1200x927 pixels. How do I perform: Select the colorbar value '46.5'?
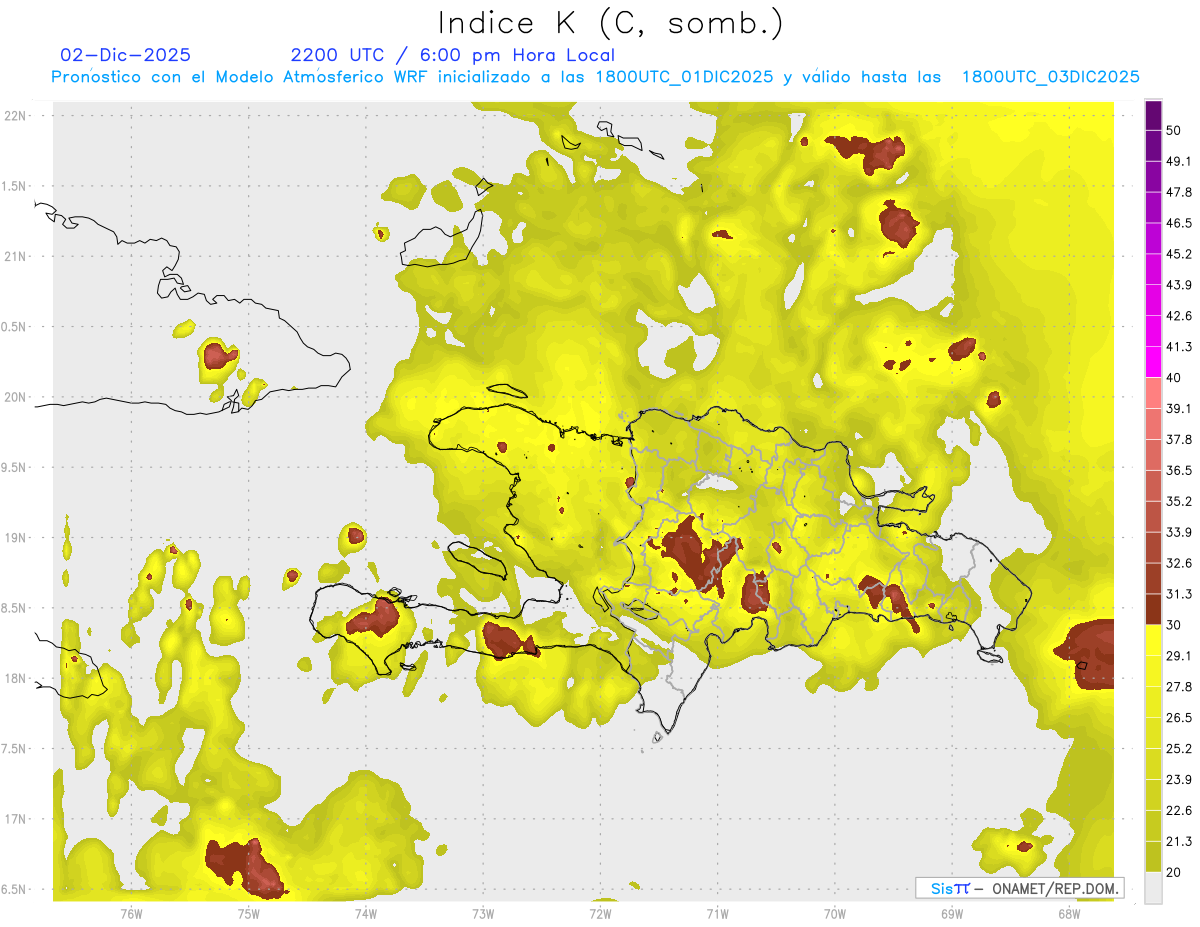click(1179, 224)
